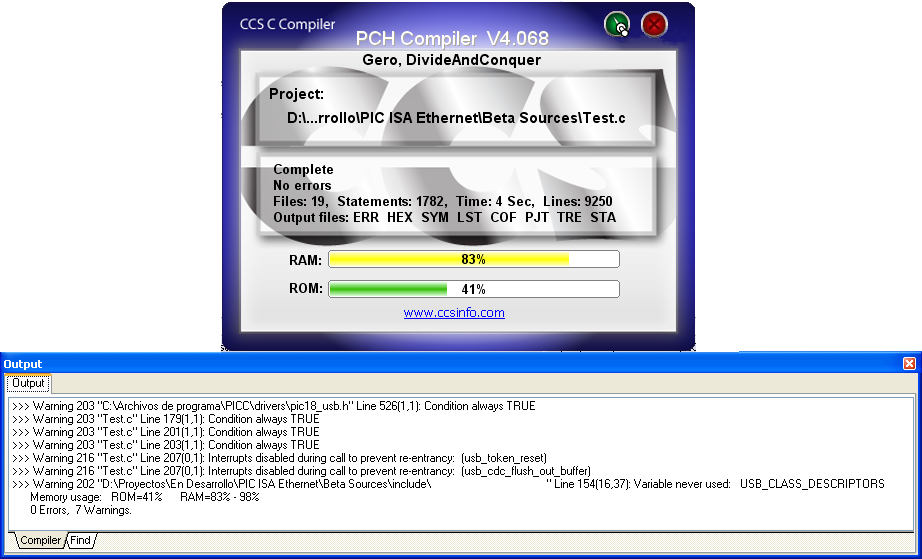This screenshot has width=922, height=559.
Task: Select the pic18_usb.h Line 526 warning row
Action: (x=274, y=406)
